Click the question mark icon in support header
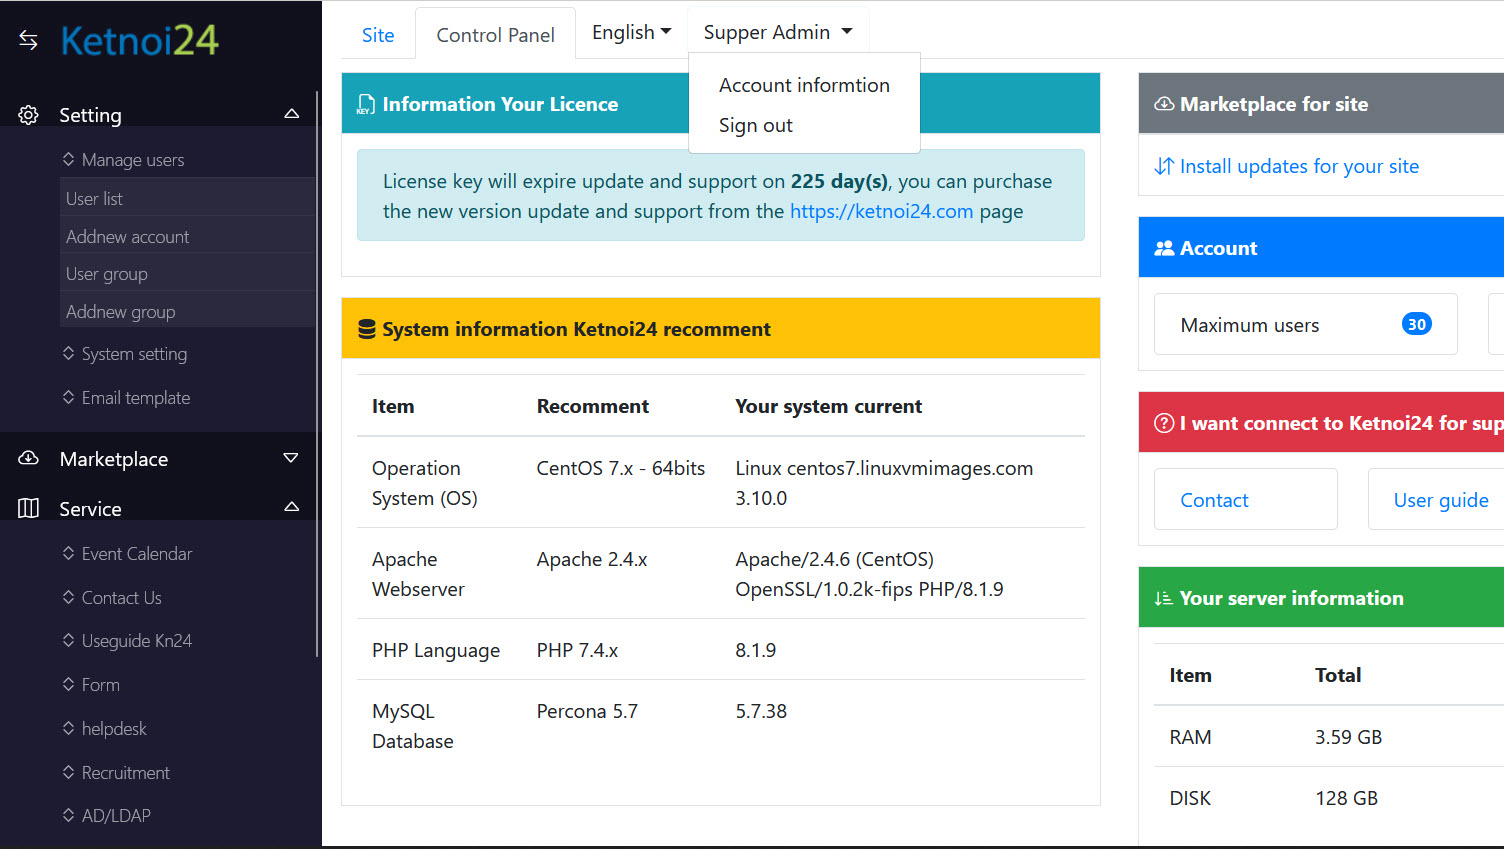The image size is (1504, 849). pyautogui.click(x=1164, y=423)
